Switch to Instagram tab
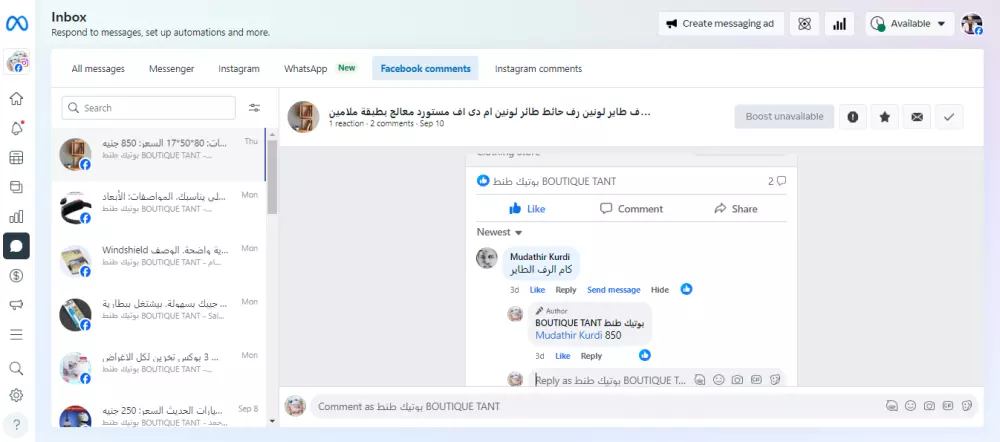Viewport: 1000px width, 442px height. click(x=239, y=68)
